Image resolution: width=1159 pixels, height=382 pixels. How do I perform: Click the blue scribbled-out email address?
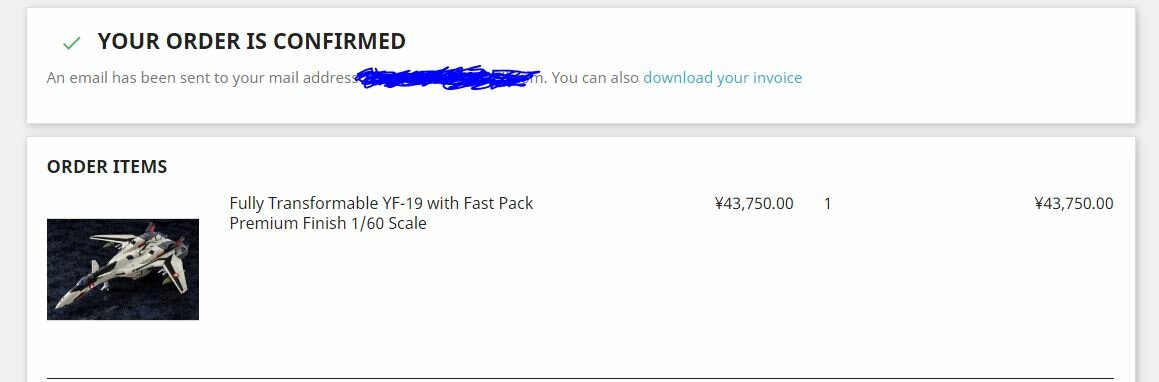[447, 78]
